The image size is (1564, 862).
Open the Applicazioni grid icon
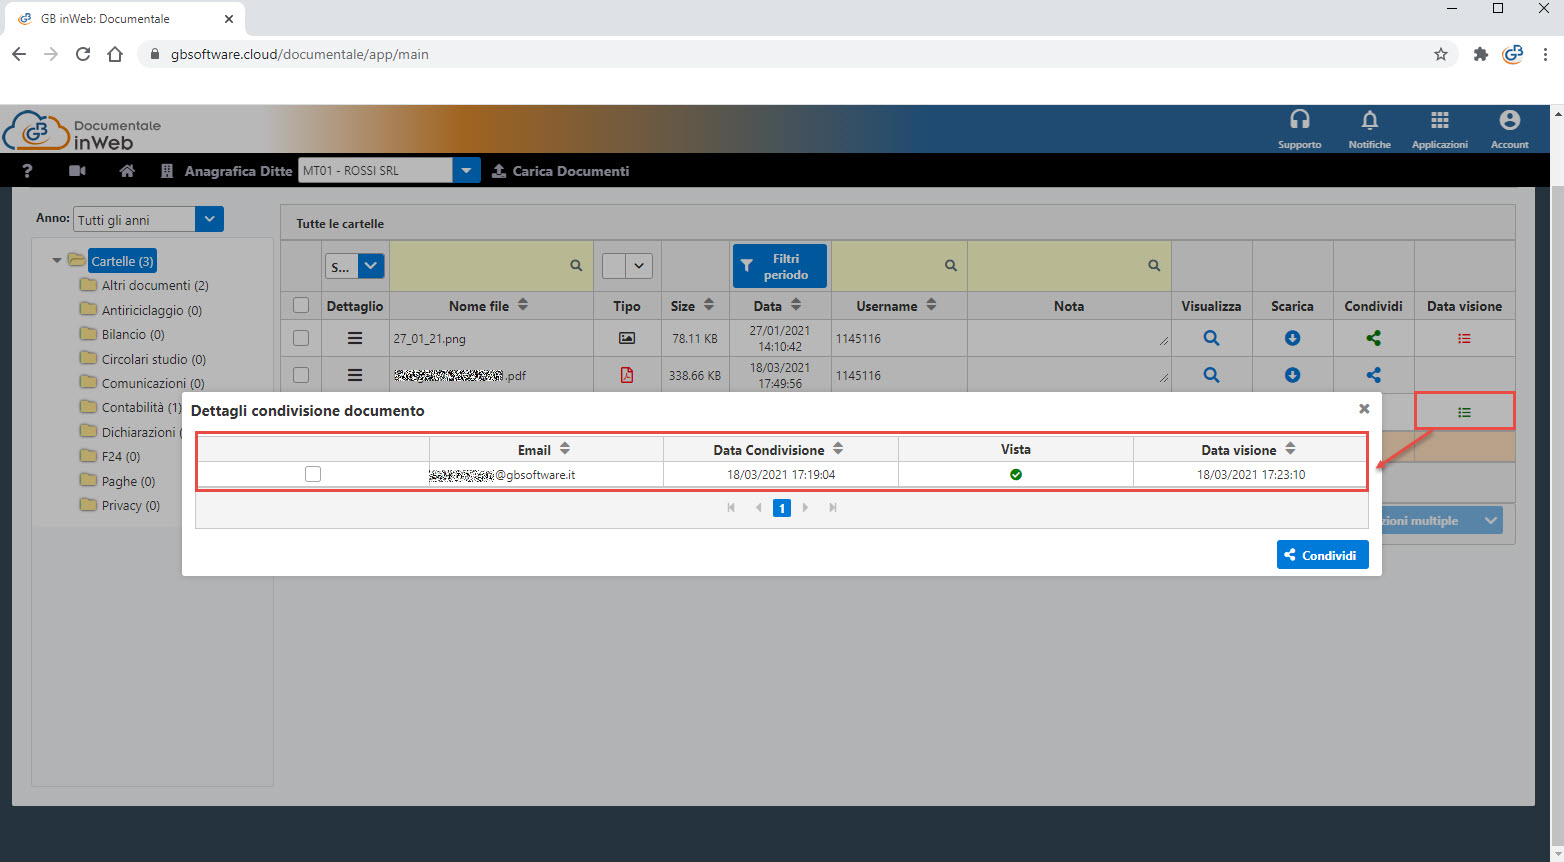point(1439,121)
